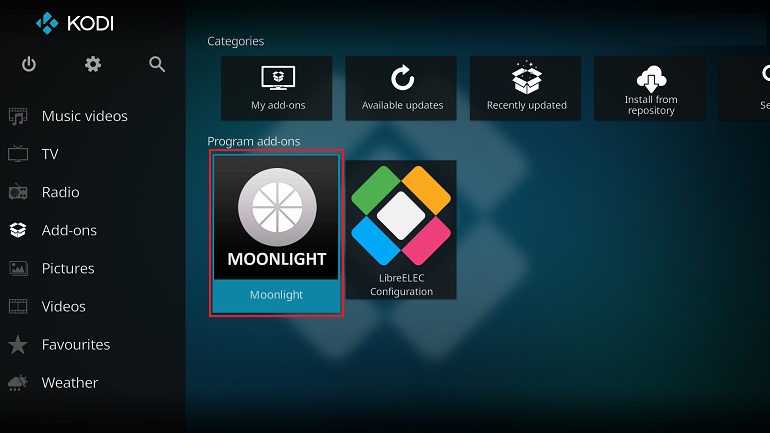The height and width of the screenshot is (433, 770).
Task: Launch the Moonlight add-on
Action: click(x=276, y=234)
